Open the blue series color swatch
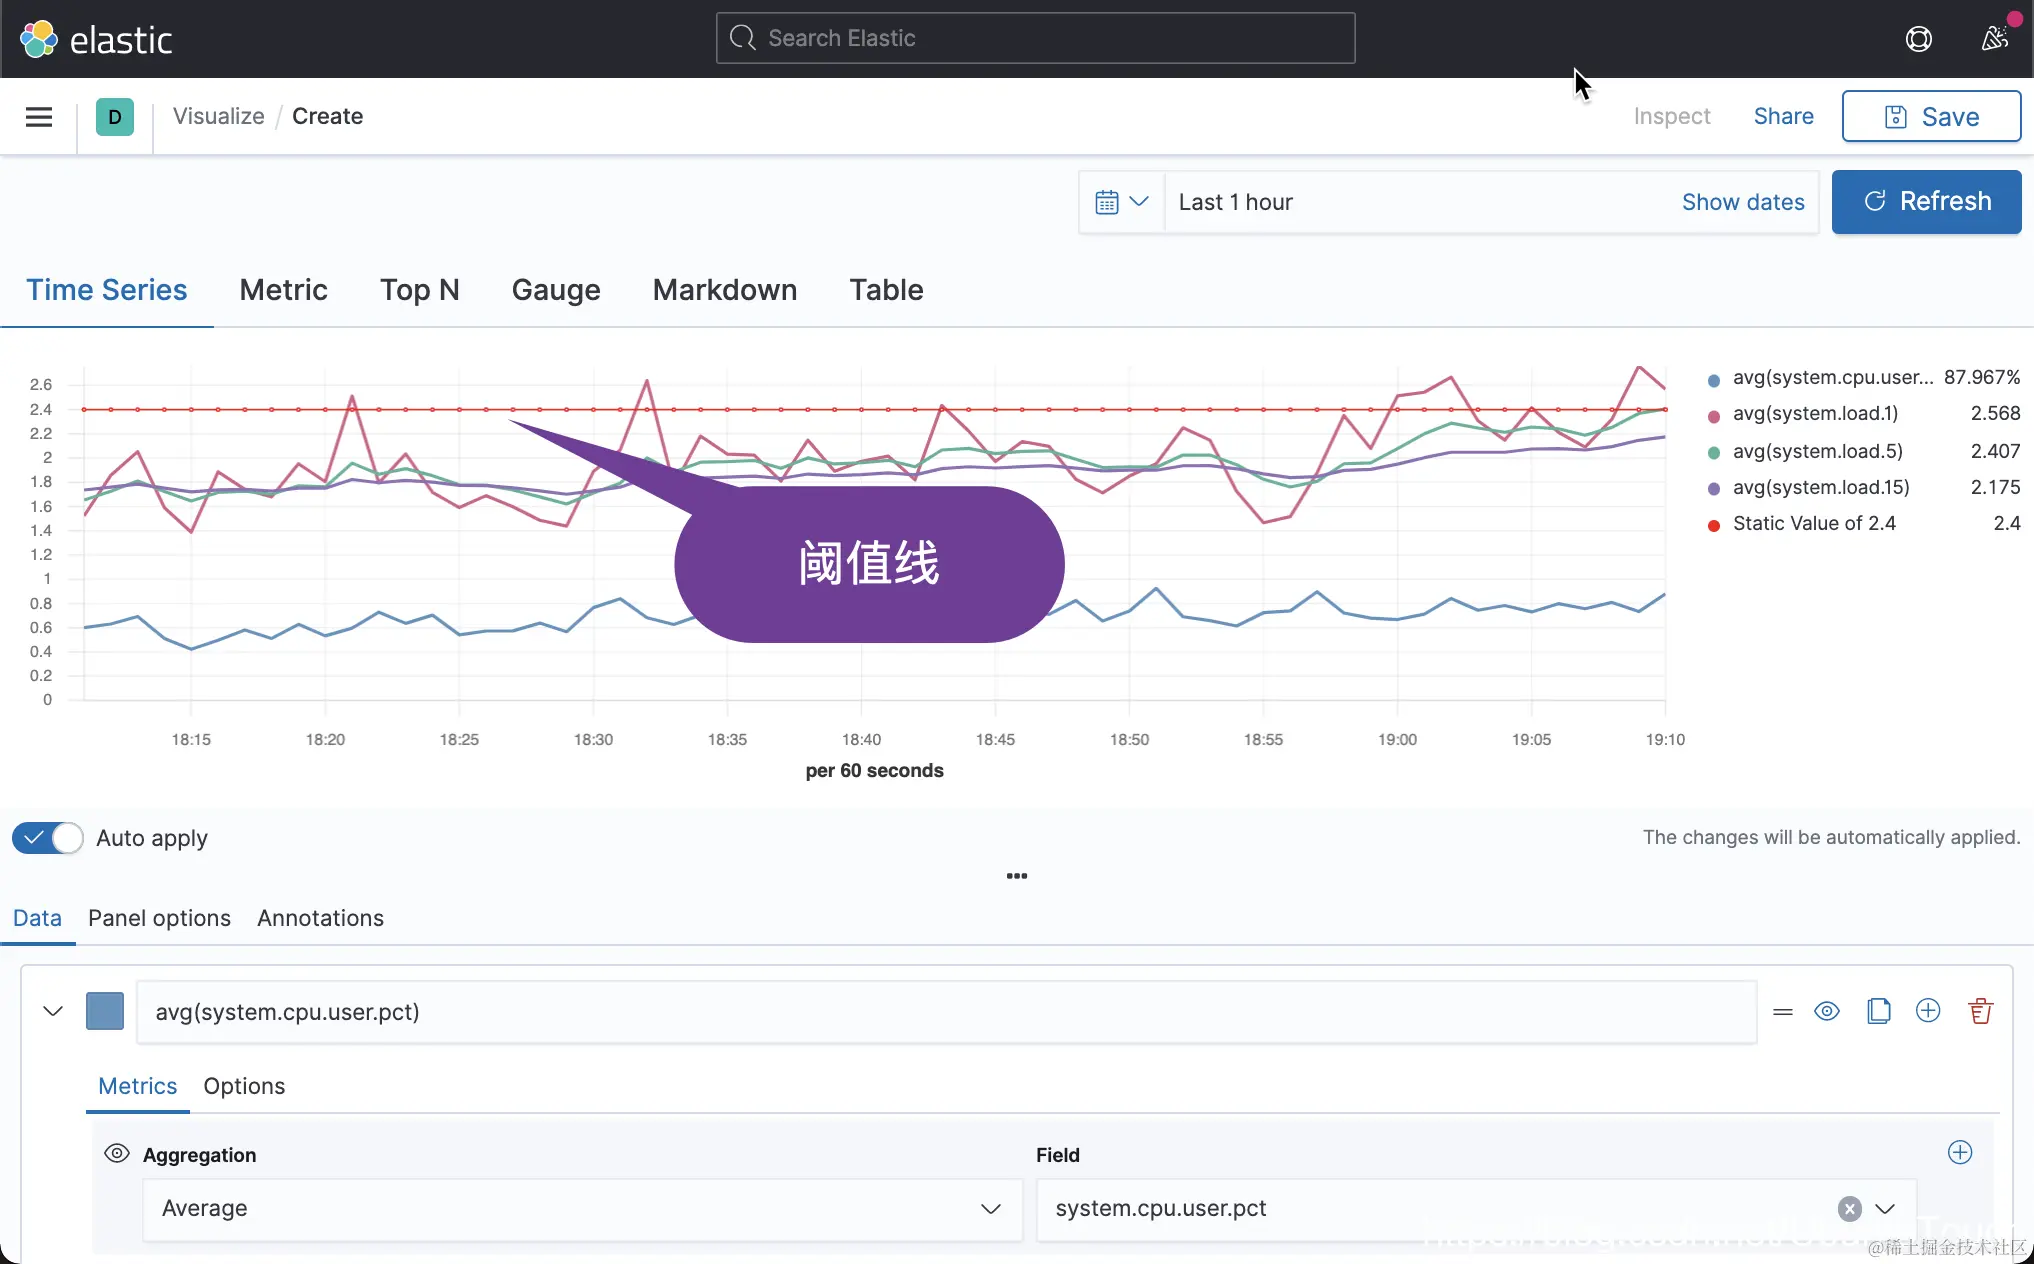Screen dimensions: 2034x1264 105,1011
